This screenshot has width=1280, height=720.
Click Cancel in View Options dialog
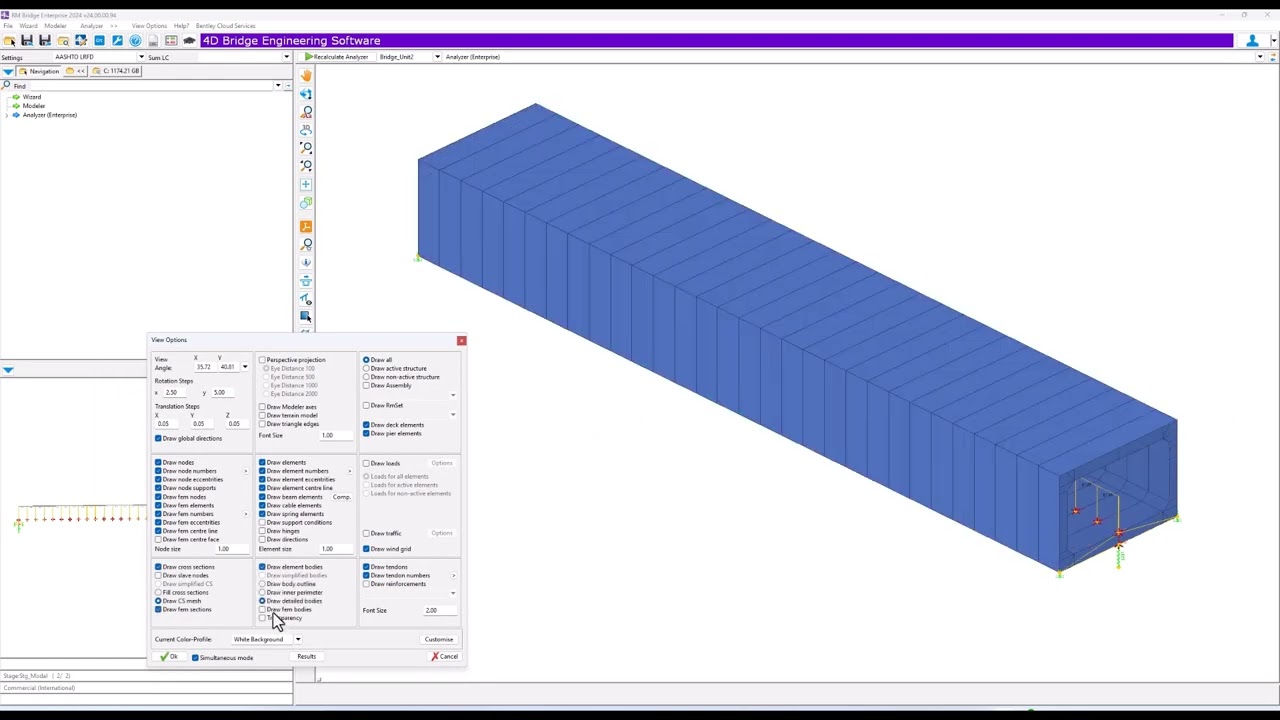click(445, 657)
